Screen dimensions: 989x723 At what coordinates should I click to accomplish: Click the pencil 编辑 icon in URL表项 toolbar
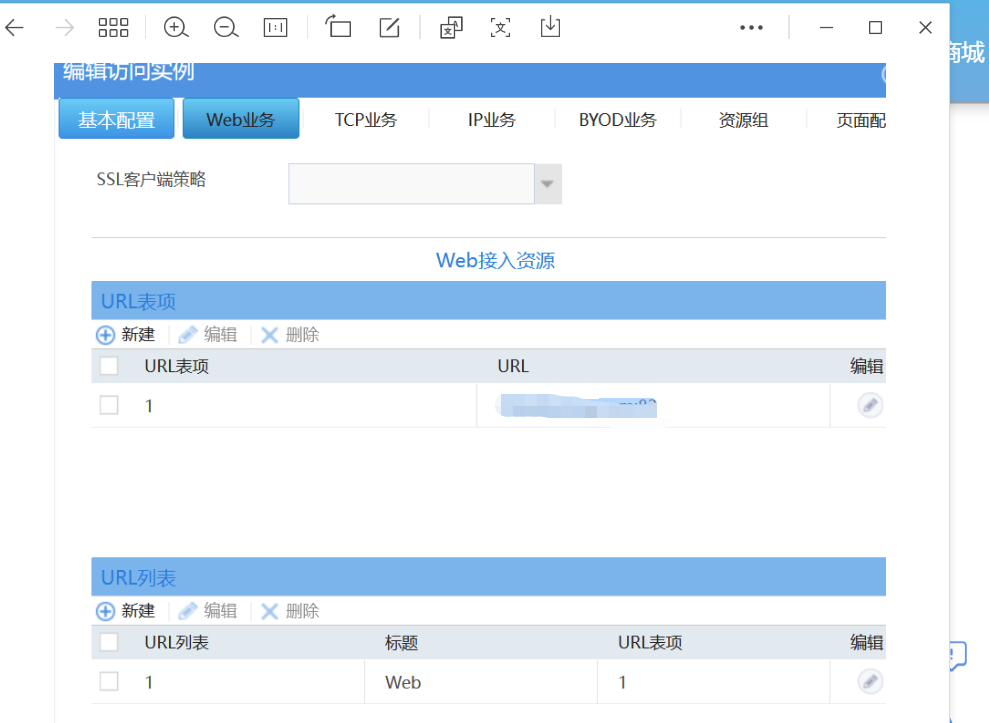click(188, 335)
